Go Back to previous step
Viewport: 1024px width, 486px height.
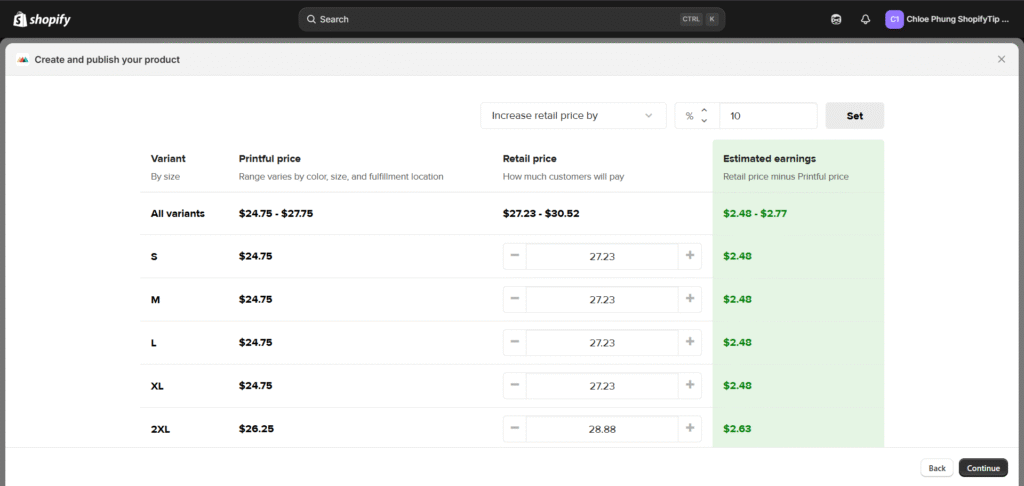pos(936,468)
